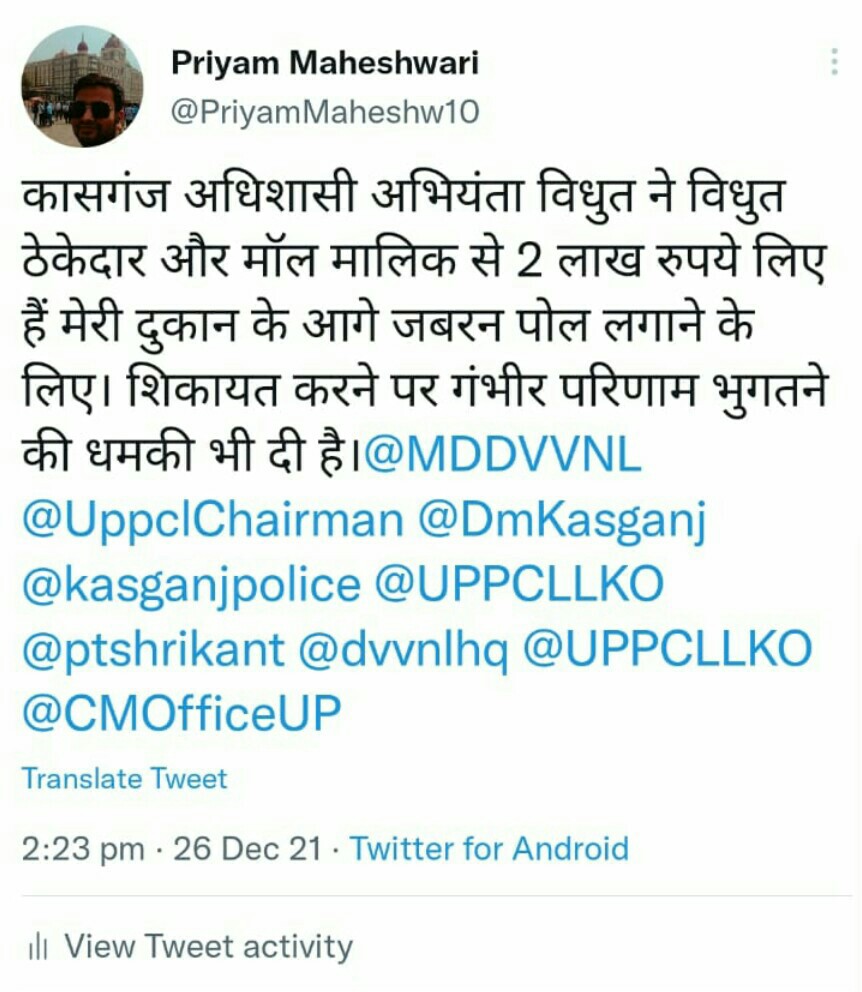Click the Hindi tweet text body

(425, 323)
